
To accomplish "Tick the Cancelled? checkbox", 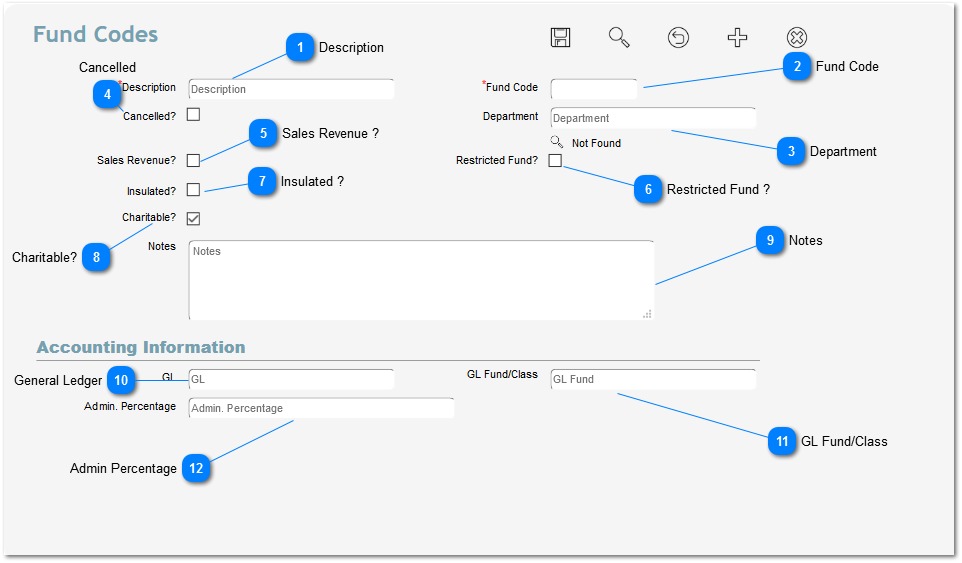I will (x=193, y=115).
